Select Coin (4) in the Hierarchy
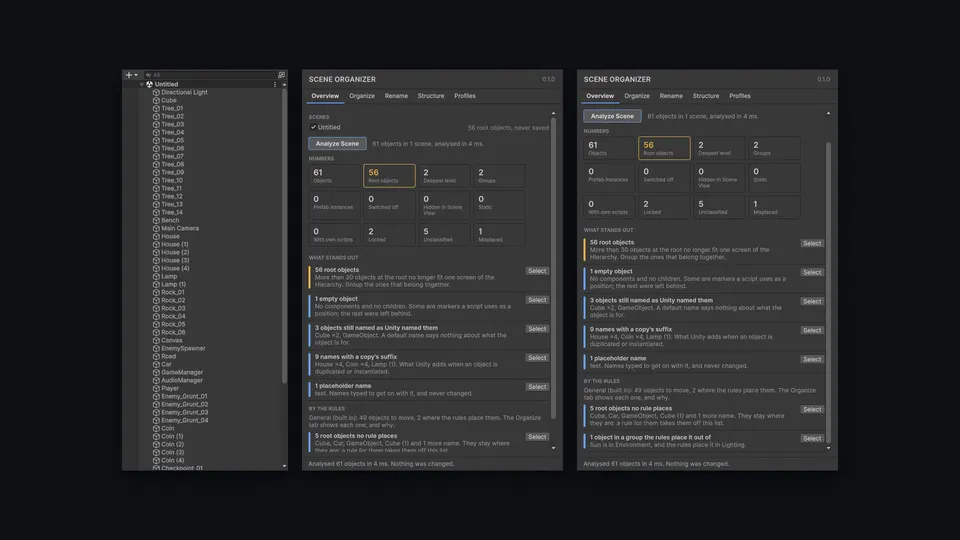Viewport: 960px width, 540px height. pos(172,460)
